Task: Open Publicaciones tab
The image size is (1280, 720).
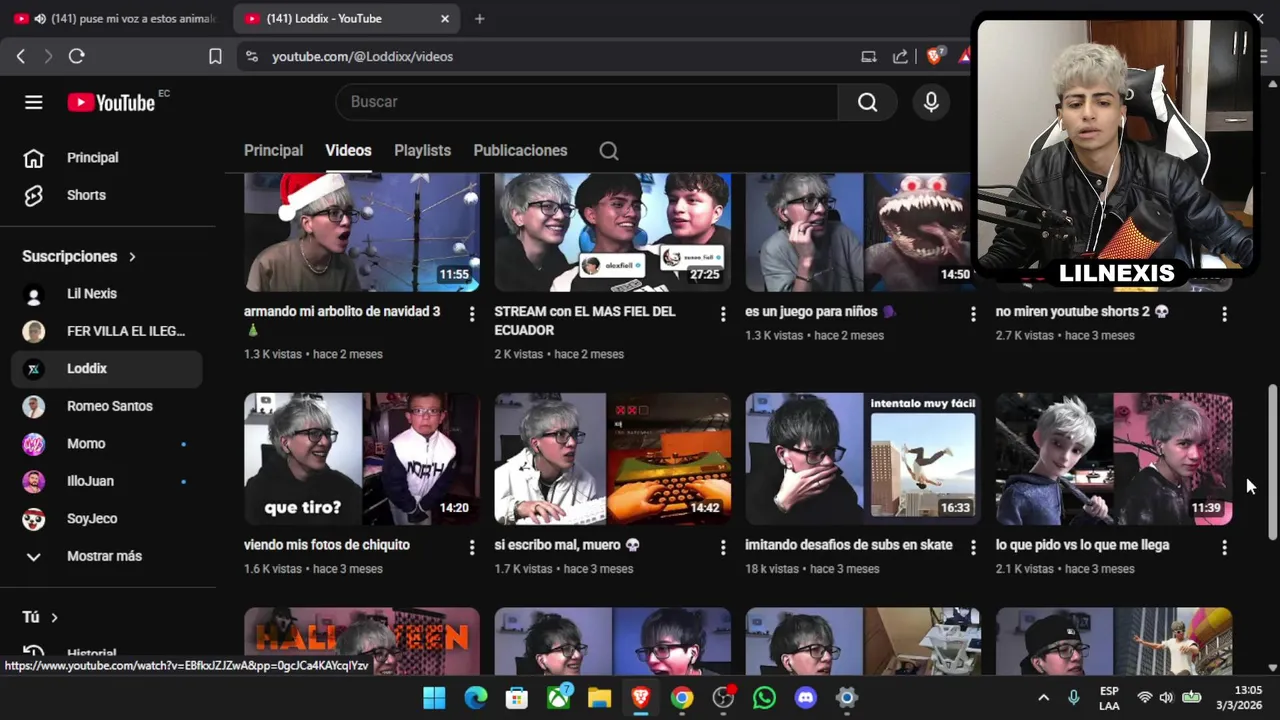Action: (x=520, y=151)
